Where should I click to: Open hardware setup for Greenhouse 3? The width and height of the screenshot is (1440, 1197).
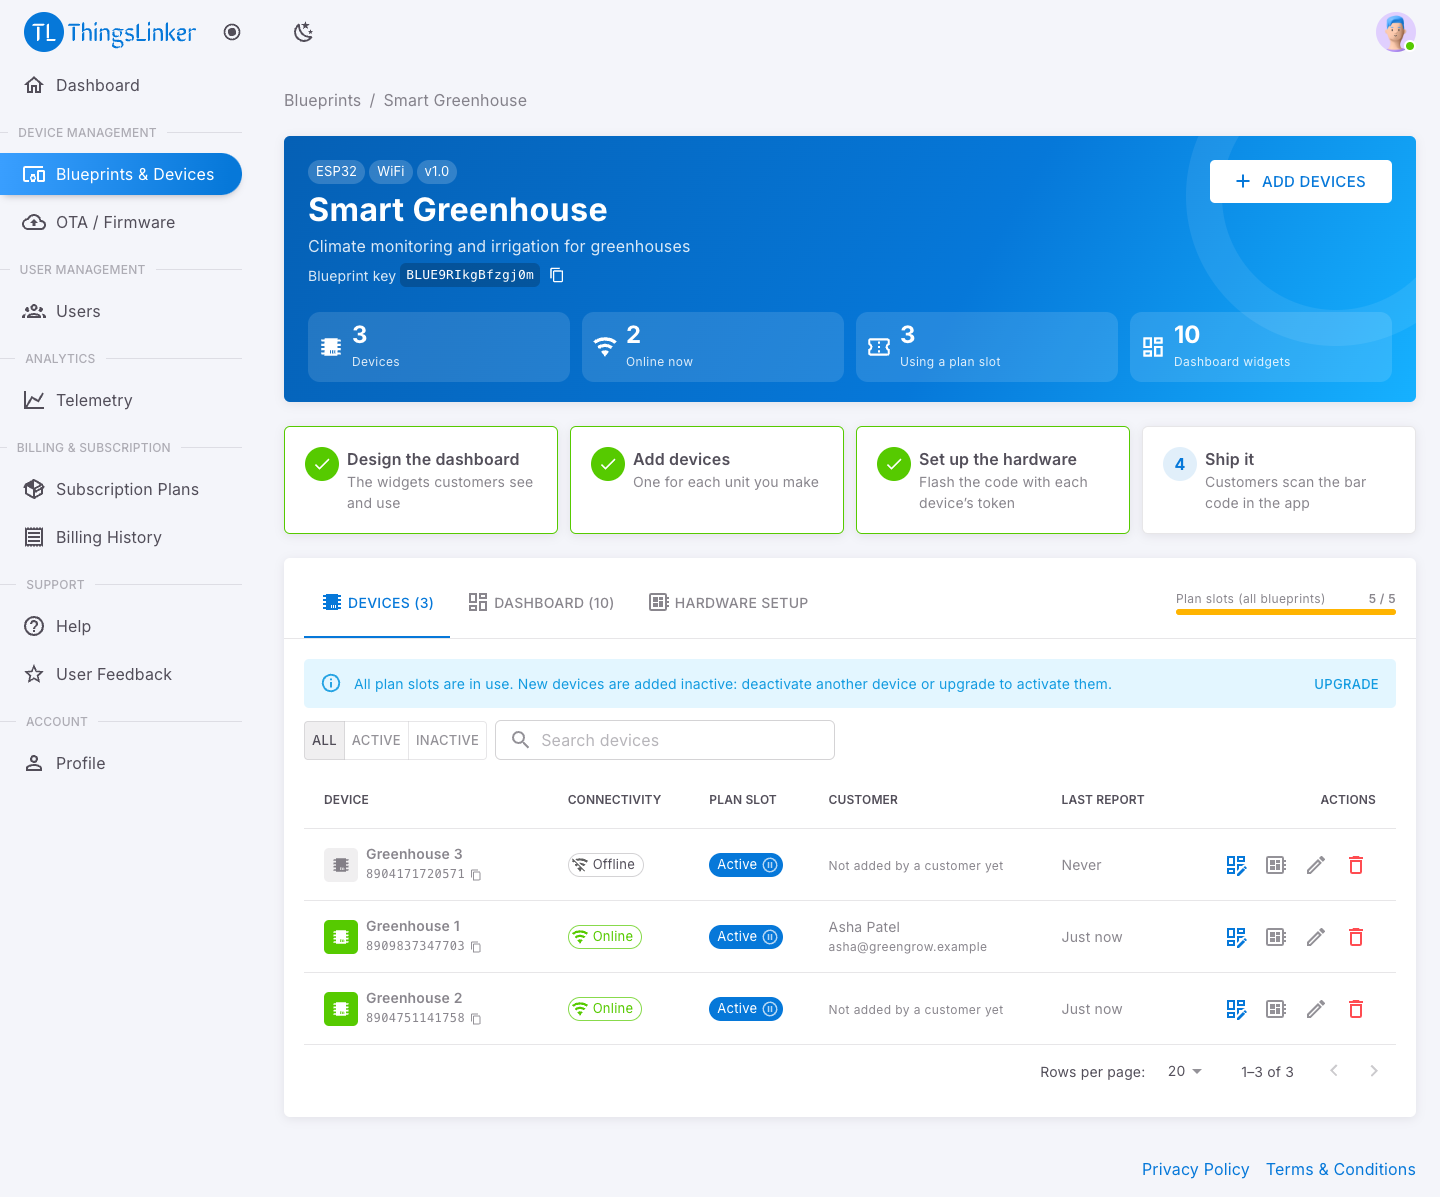[x=1276, y=865]
